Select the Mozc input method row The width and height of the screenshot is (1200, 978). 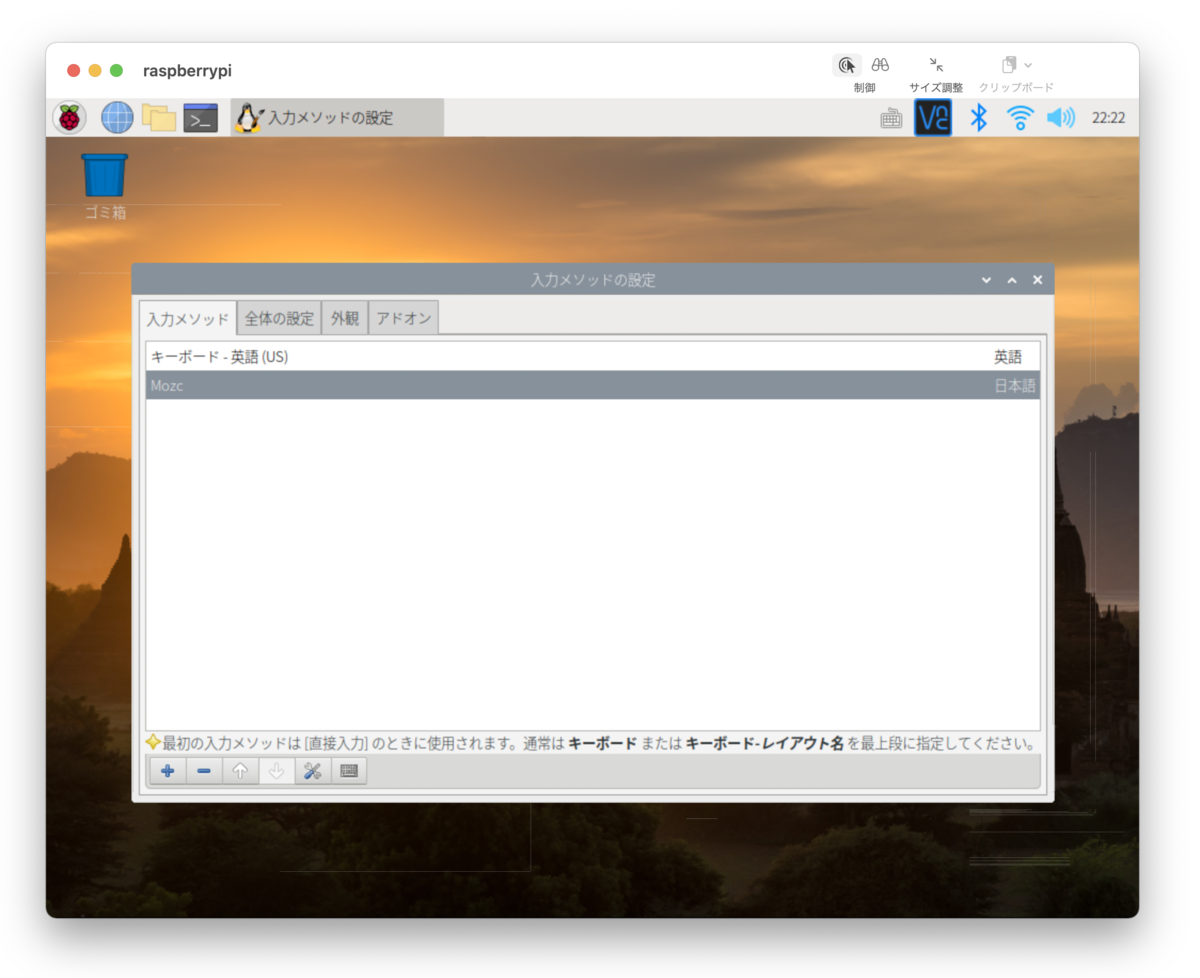pos(593,385)
